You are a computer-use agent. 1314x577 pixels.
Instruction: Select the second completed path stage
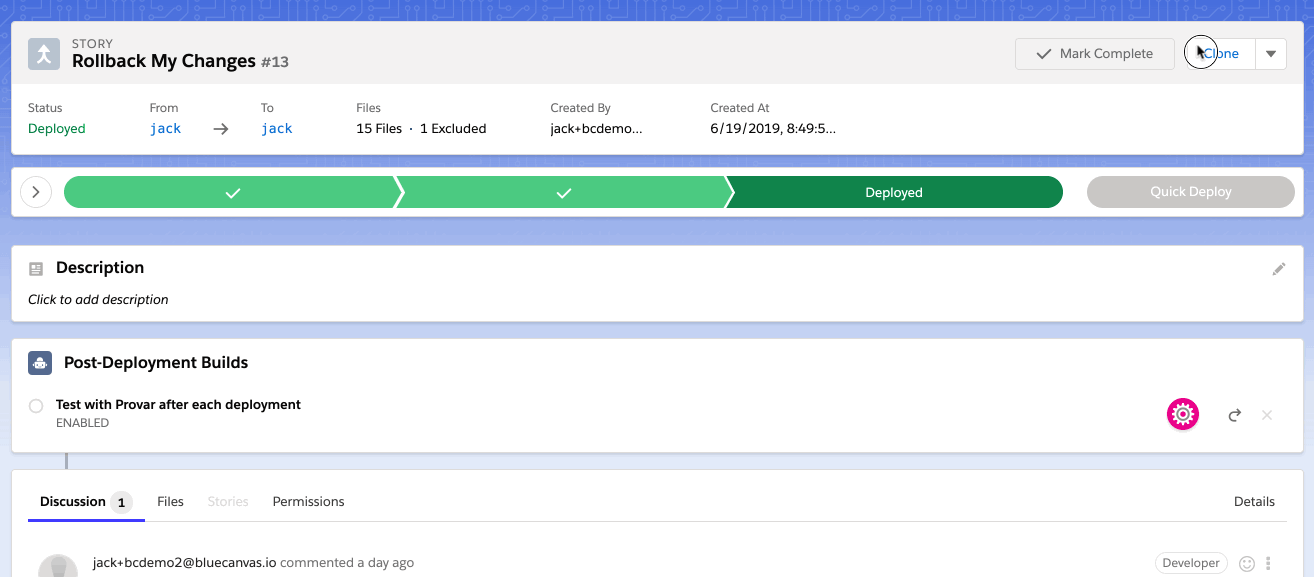(x=563, y=192)
